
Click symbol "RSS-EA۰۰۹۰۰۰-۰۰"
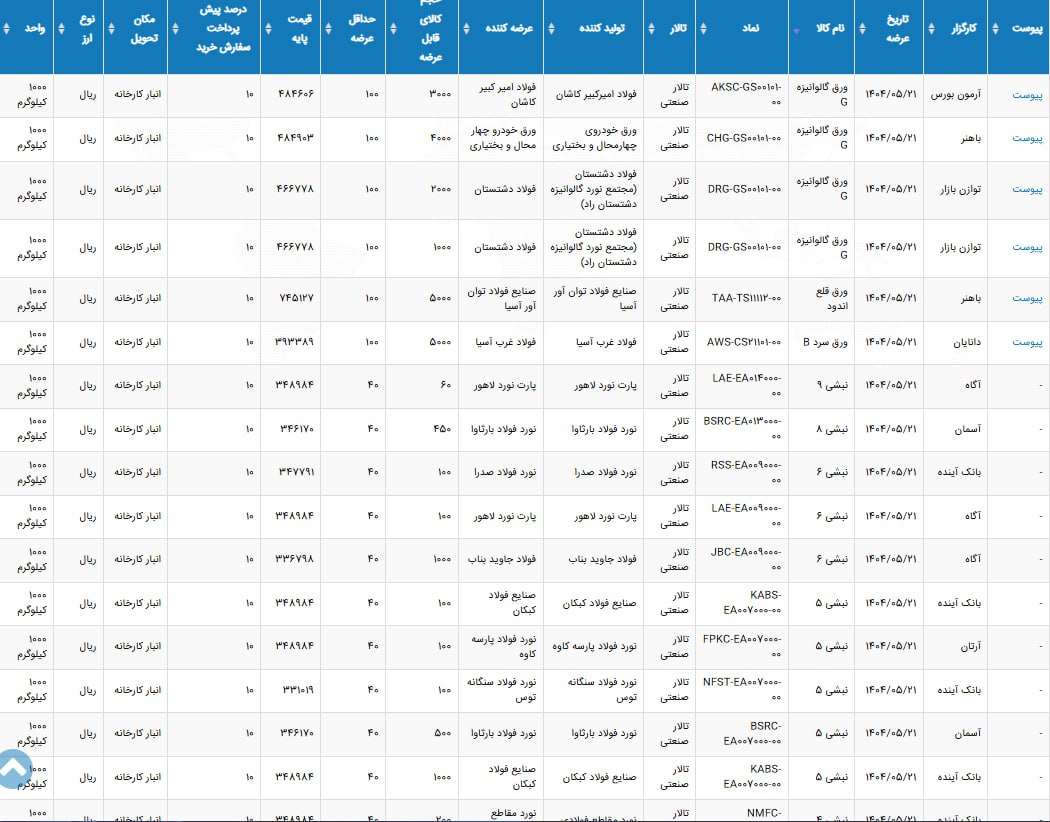[x=746, y=472]
